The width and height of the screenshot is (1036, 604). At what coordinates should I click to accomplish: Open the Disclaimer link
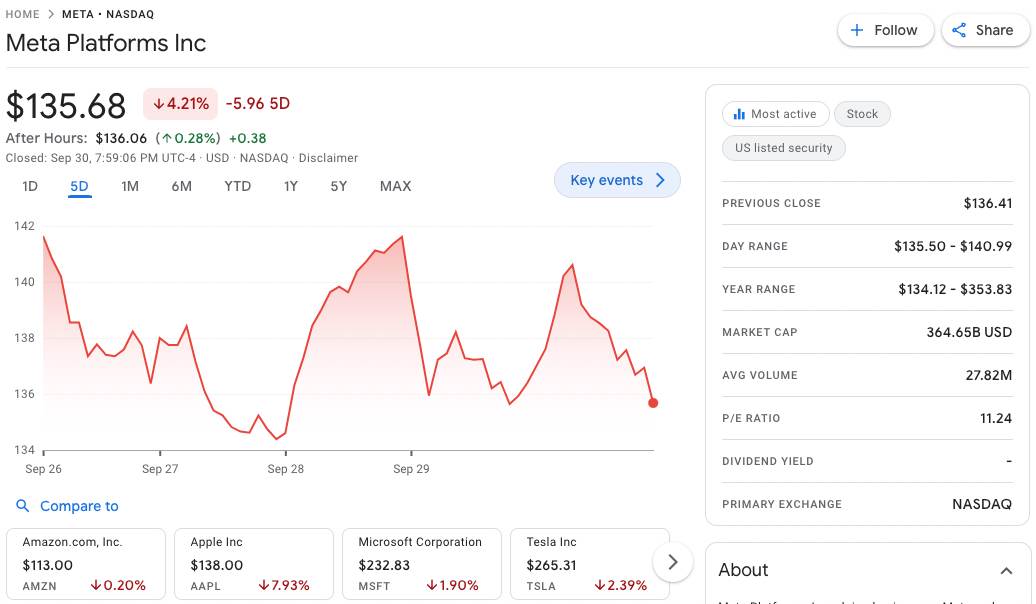[329, 158]
